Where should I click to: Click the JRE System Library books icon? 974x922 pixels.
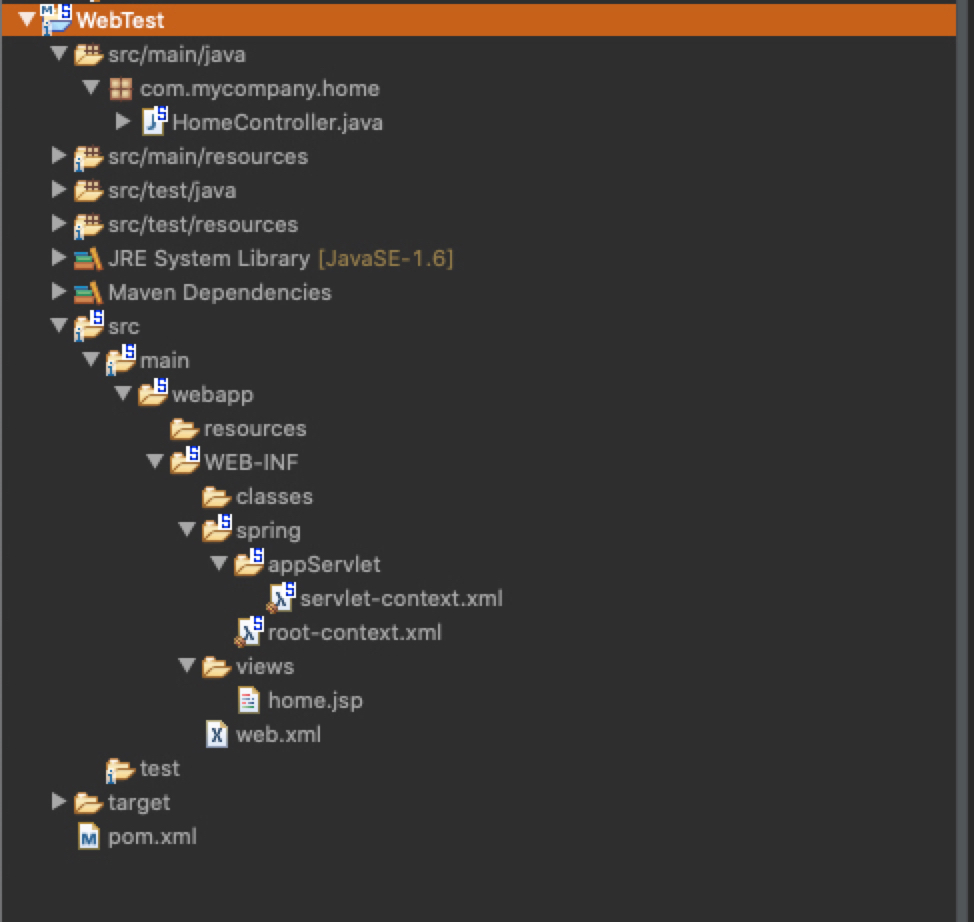88,258
